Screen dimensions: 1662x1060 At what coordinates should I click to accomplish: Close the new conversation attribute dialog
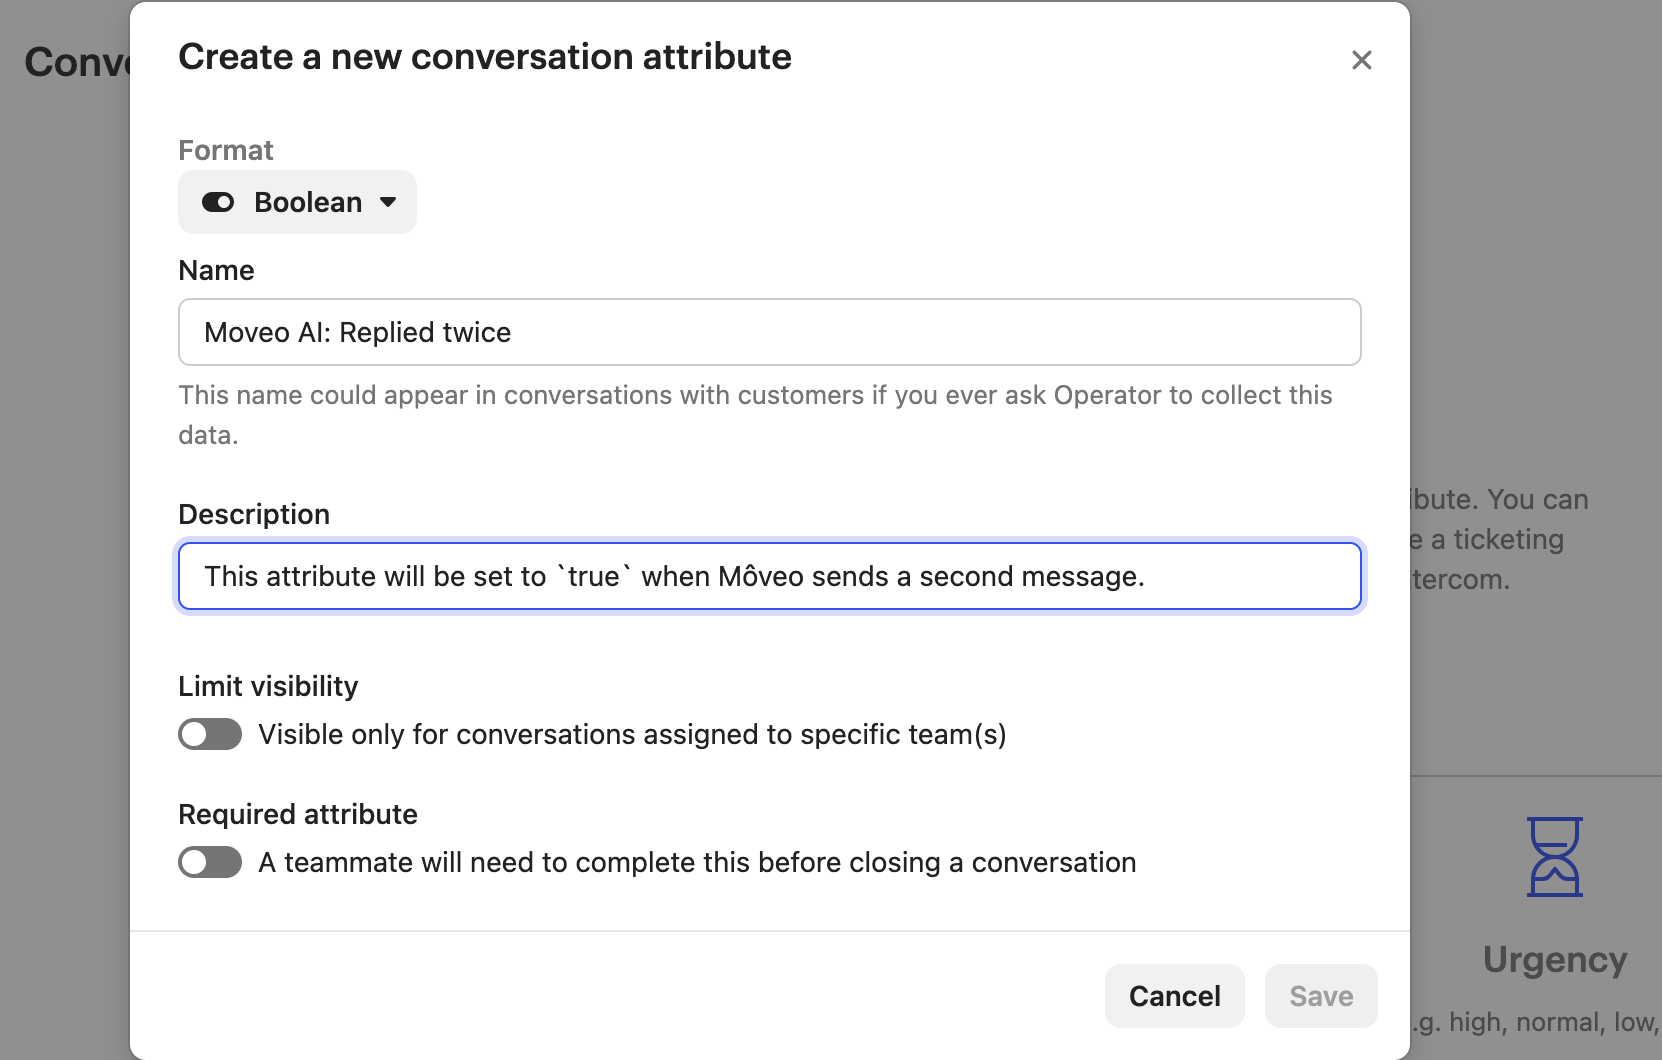pyautogui.click(x=1361, y=60)
